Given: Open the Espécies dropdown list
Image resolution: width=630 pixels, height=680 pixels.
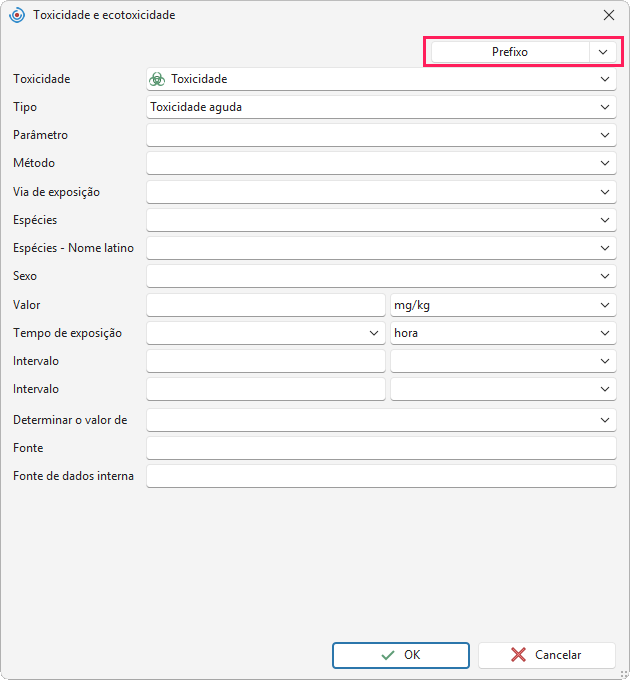Looking at the screenshot, I should pos(381,220).
